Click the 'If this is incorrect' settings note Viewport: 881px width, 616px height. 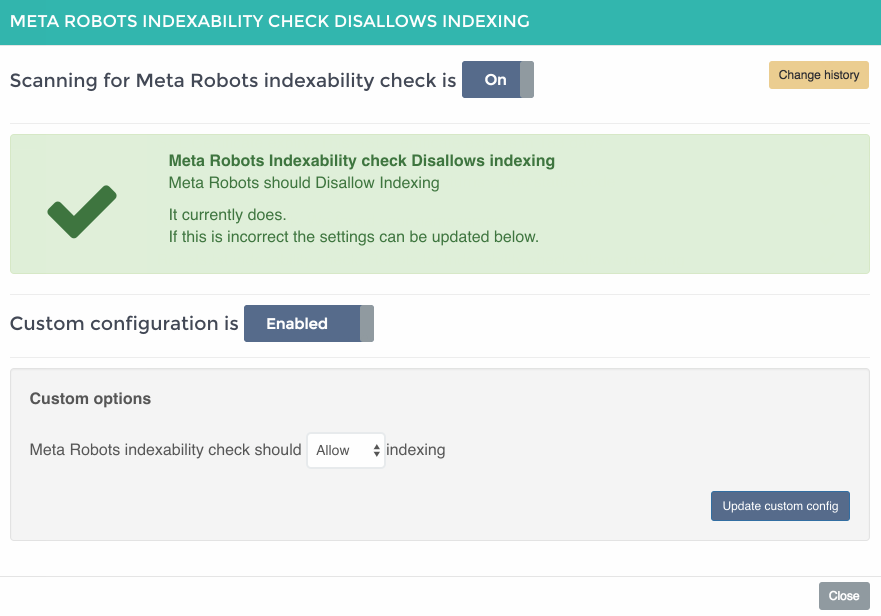coord(353,237)
